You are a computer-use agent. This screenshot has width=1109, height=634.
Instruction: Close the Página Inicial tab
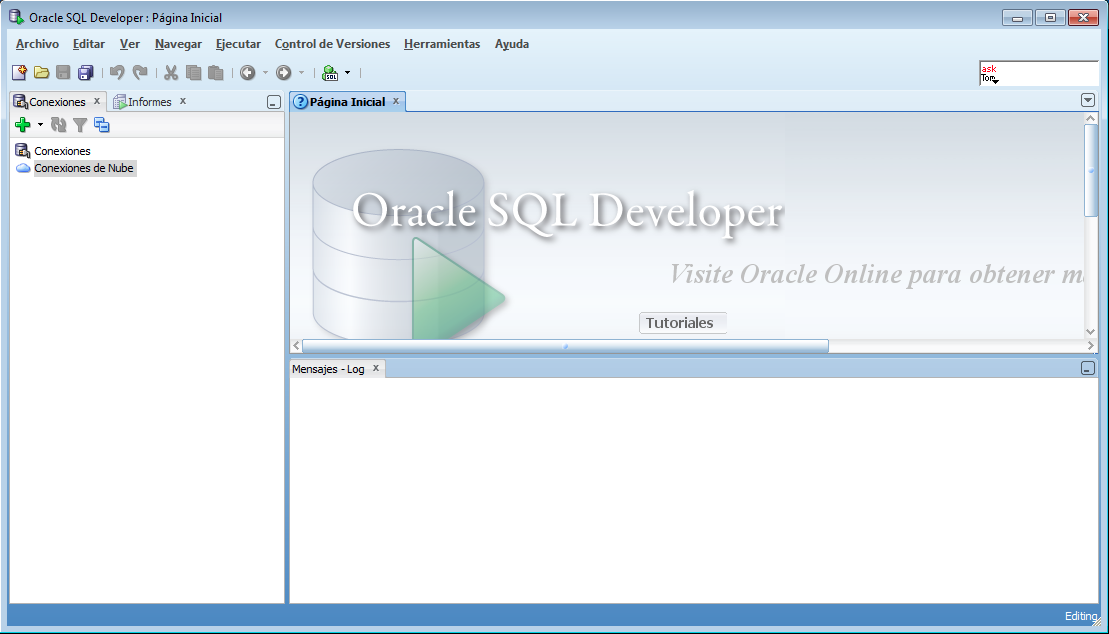pos(396,101)
